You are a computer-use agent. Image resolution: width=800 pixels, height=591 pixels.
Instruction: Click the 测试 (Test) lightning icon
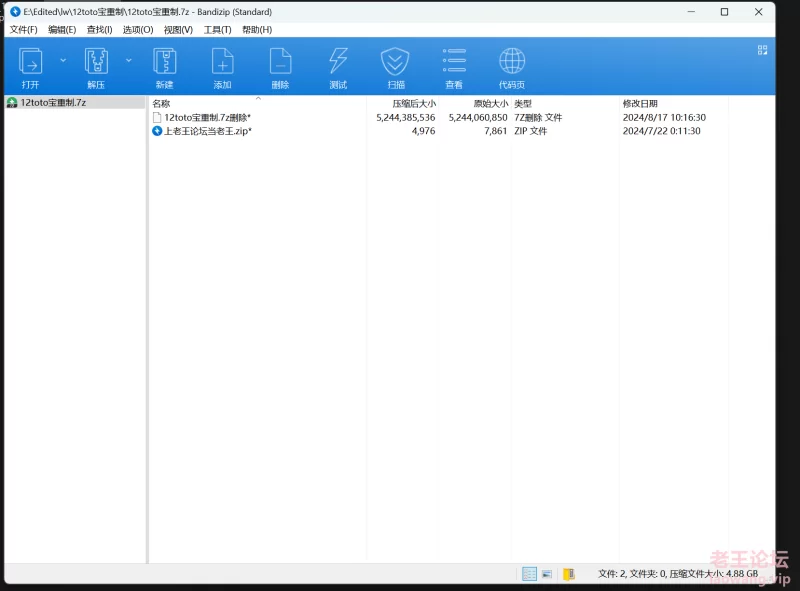tap(338, 61)
